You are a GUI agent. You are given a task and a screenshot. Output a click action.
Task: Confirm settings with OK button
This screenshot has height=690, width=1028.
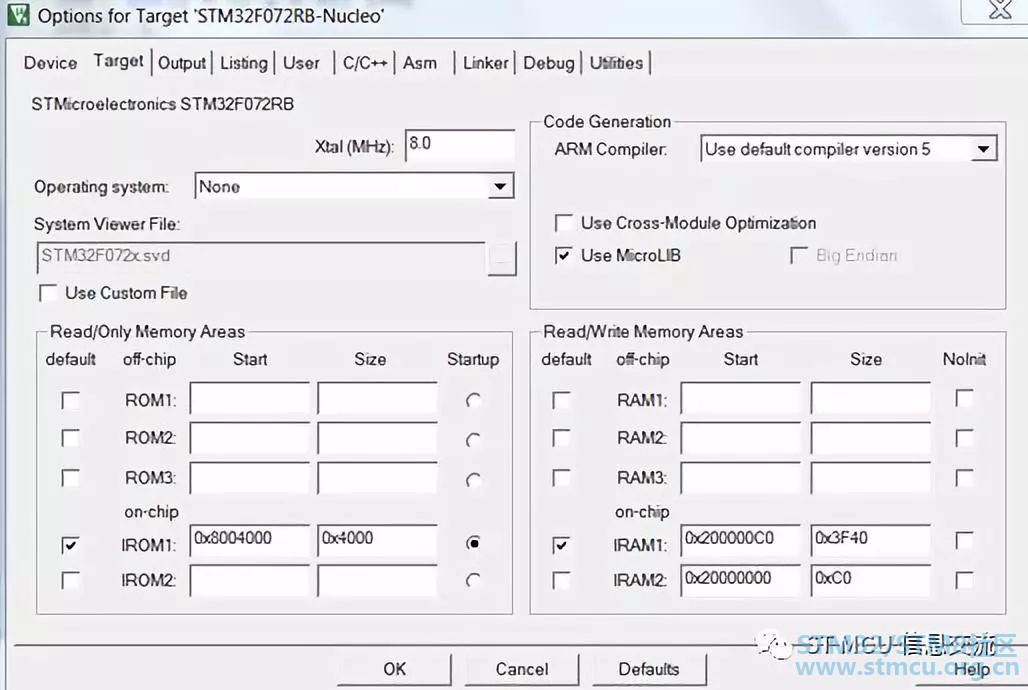395,669
